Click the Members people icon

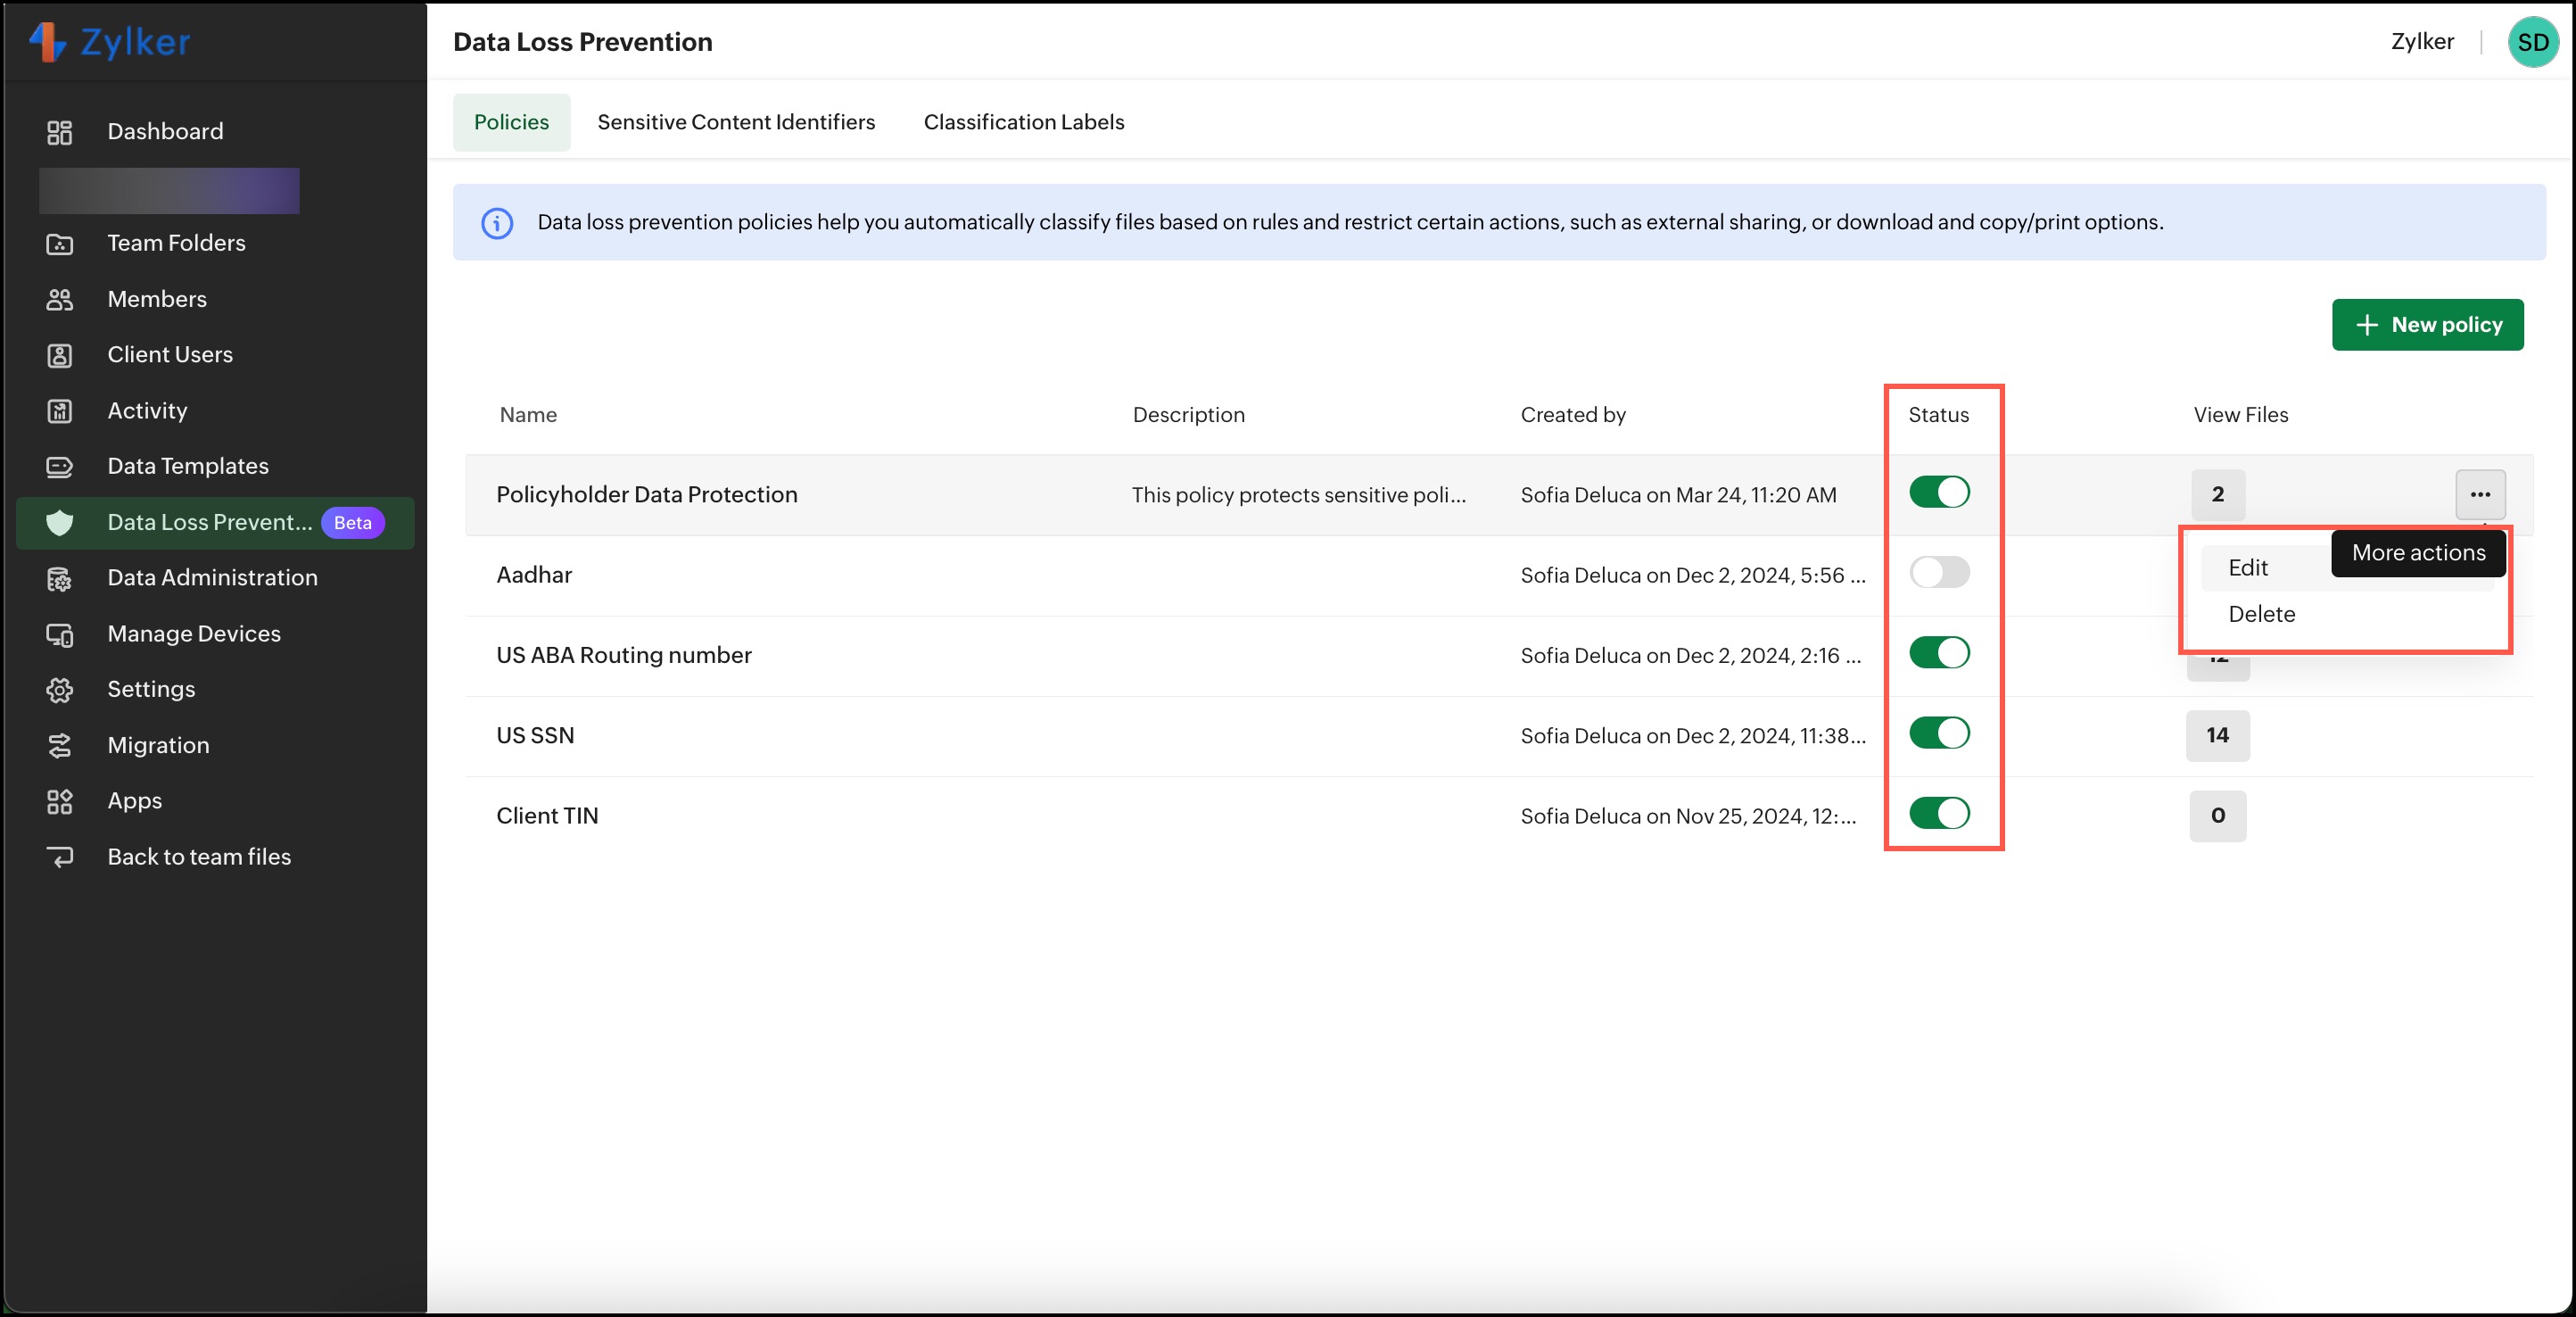pyautogui.click(x=60, y=299)
